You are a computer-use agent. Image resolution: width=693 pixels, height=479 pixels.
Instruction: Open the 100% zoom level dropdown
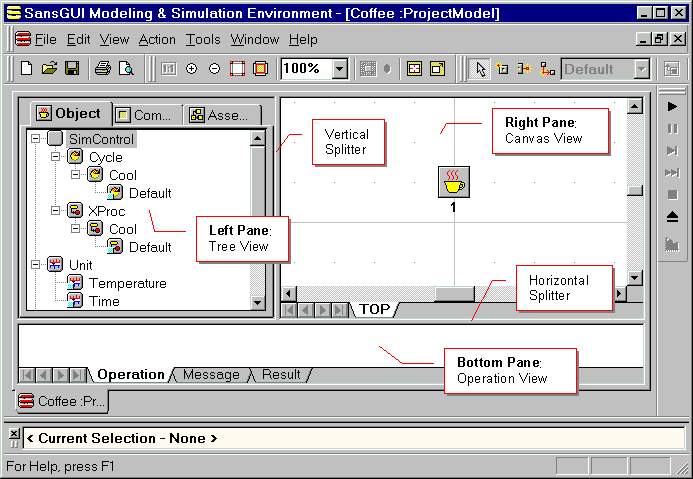(339, 69)
